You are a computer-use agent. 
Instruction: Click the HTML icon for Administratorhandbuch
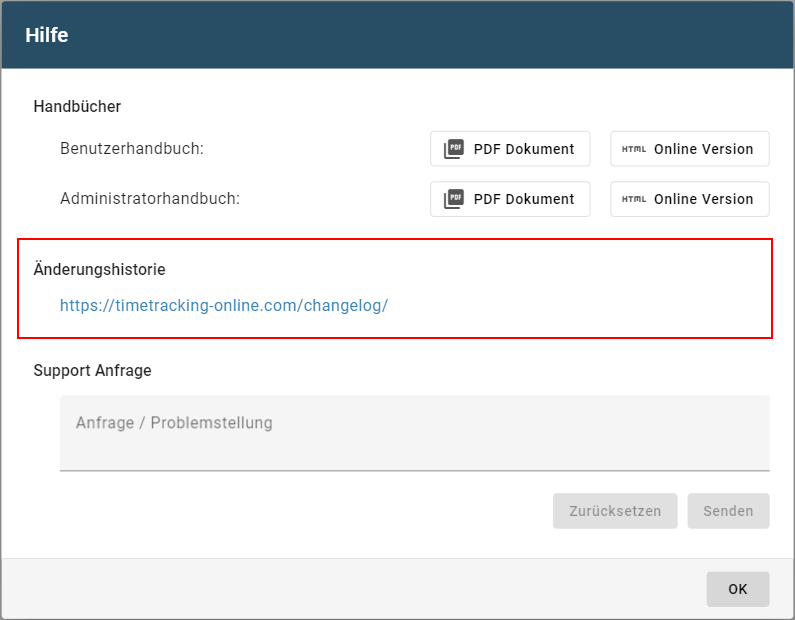(x=633, y=199)
